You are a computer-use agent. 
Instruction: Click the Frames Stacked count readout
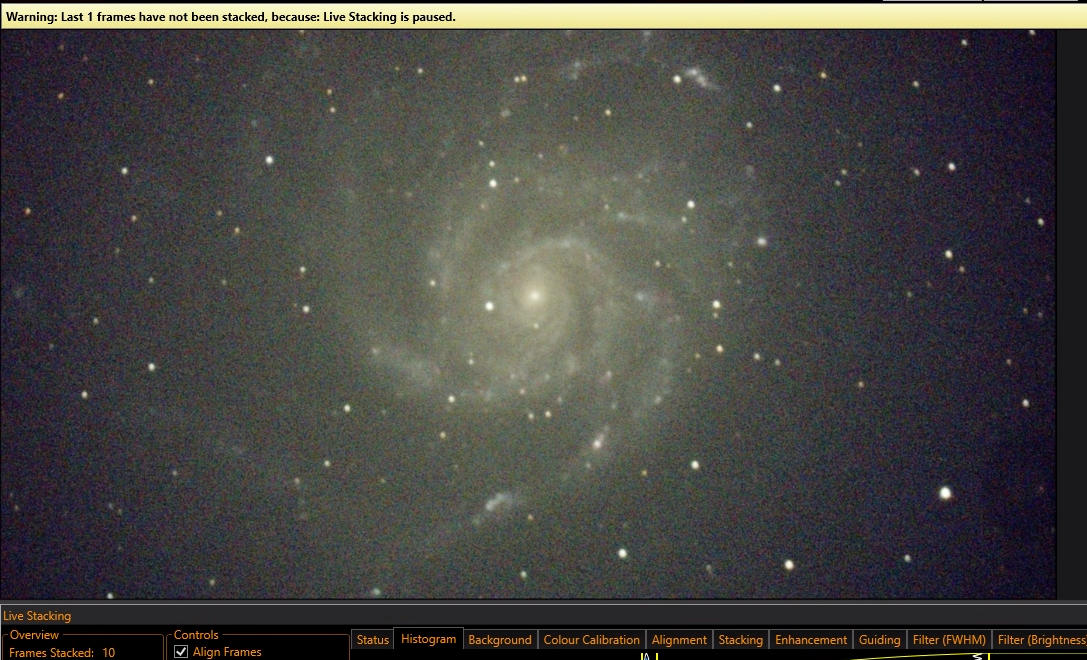coord(62,652)
